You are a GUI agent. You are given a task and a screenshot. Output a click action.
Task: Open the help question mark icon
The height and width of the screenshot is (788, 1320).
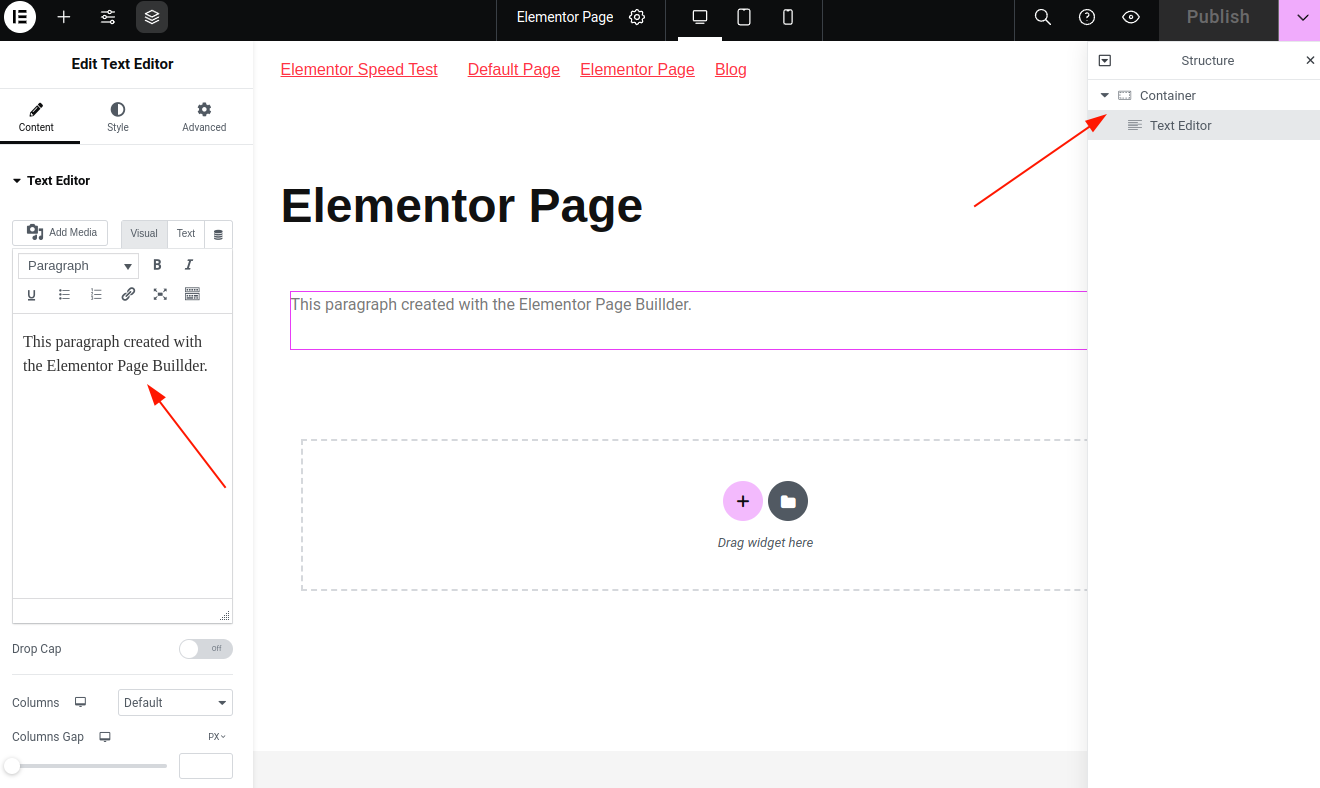[1087, 17]
